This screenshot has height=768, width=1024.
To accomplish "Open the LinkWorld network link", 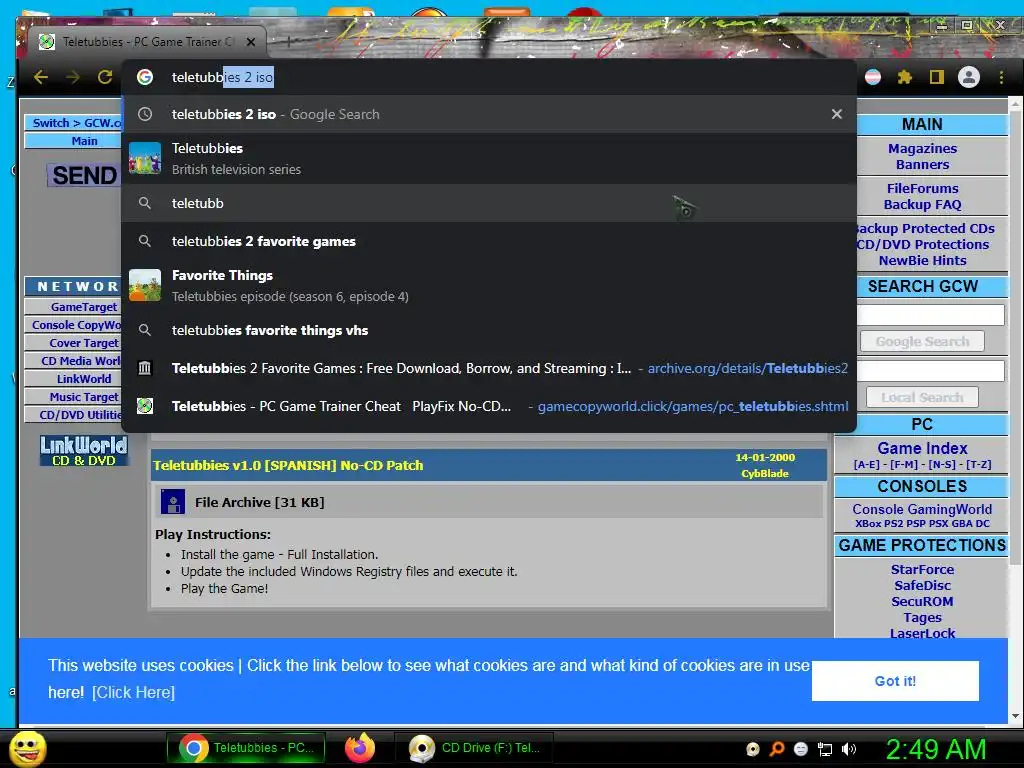I will pos(84,379).
